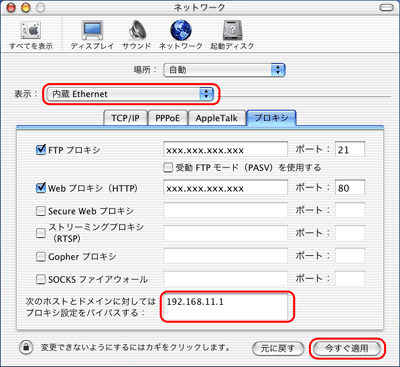The width and height of the screenshot is (400, 367).
Task: Click the Secure Web proxy address field
Action: click(225, 211)
